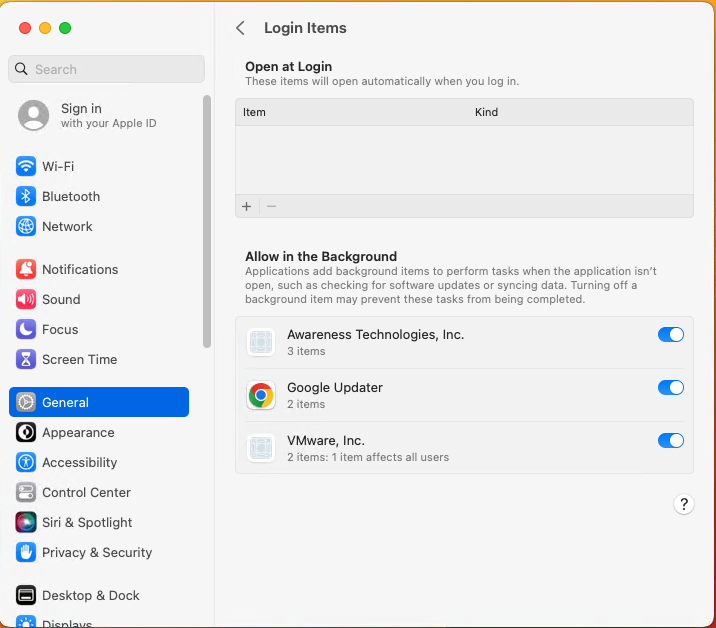Click the Awareness Technologies app icon
This screenshot has width=716, height=628.
pos(261,342)
